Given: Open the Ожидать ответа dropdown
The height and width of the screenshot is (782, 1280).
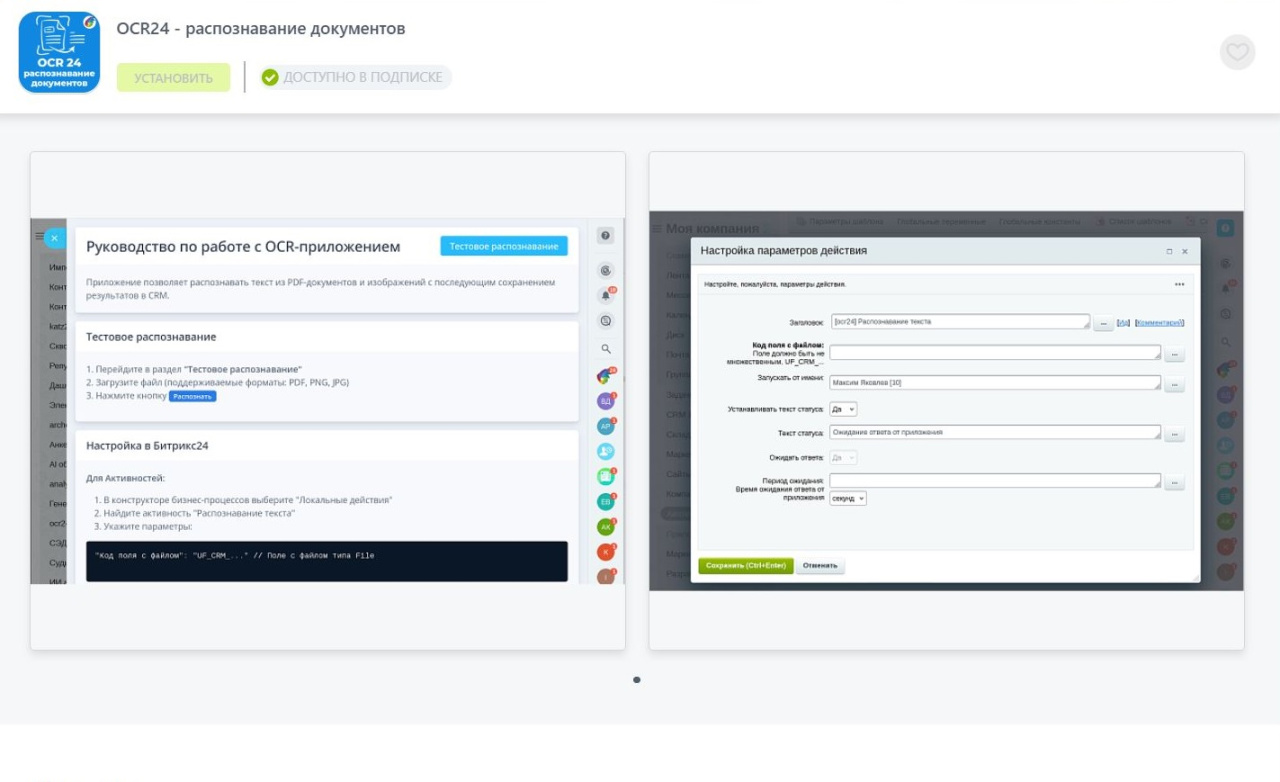Looking at the screenshot, I should pyautogui.click(x=843, y=457).
